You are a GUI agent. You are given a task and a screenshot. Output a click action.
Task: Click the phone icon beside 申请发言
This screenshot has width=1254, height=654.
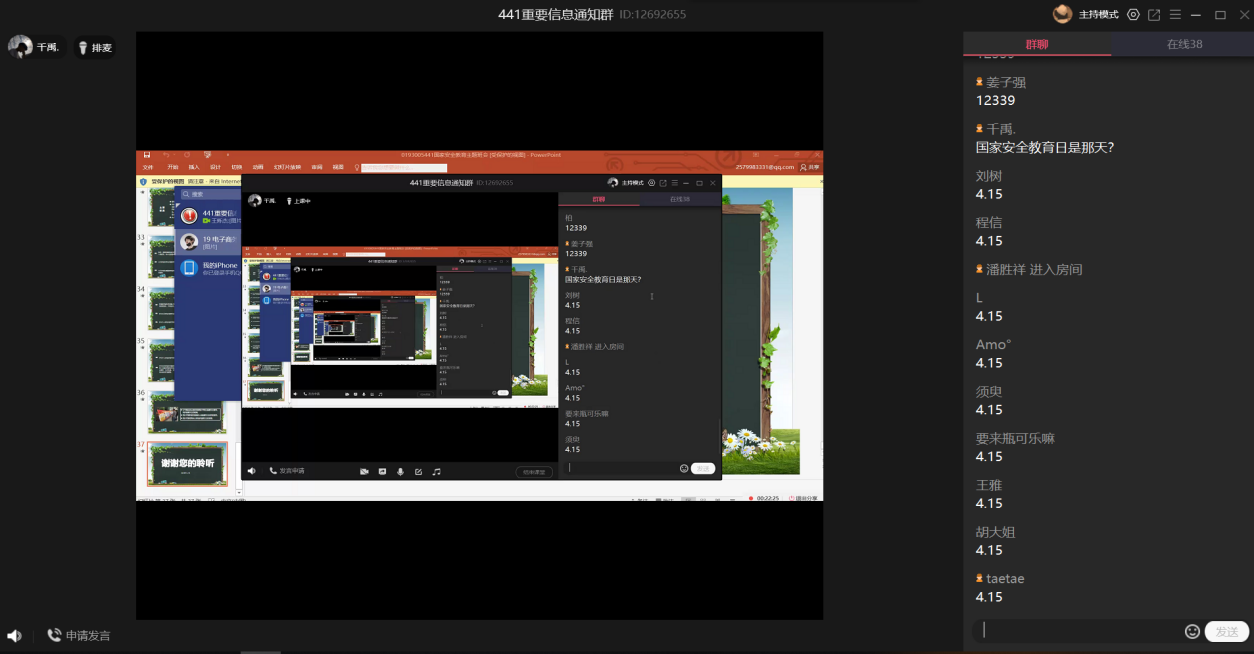[54, 635]
